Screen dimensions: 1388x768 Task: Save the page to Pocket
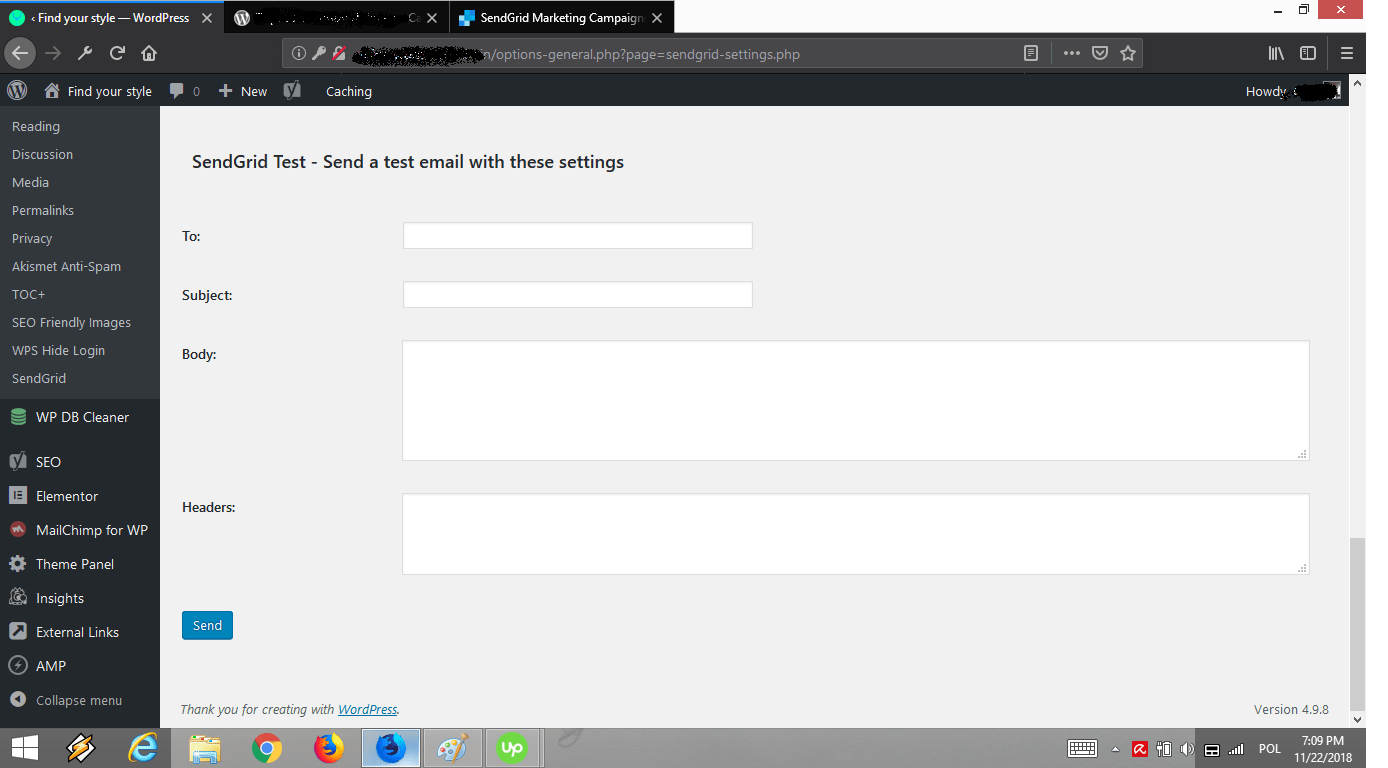point(1099,54)
